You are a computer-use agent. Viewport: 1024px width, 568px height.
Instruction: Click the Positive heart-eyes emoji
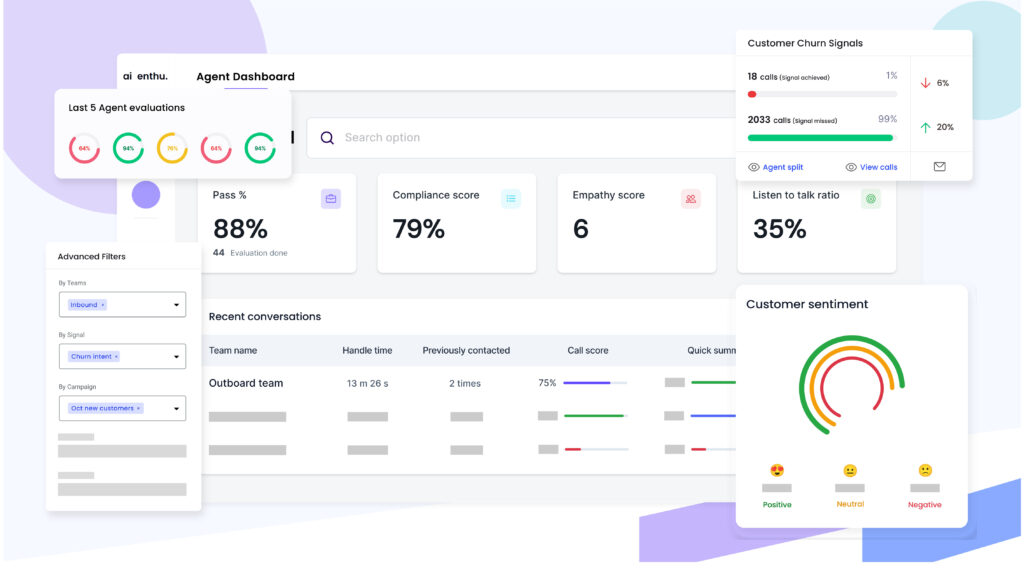click(777, 471)
